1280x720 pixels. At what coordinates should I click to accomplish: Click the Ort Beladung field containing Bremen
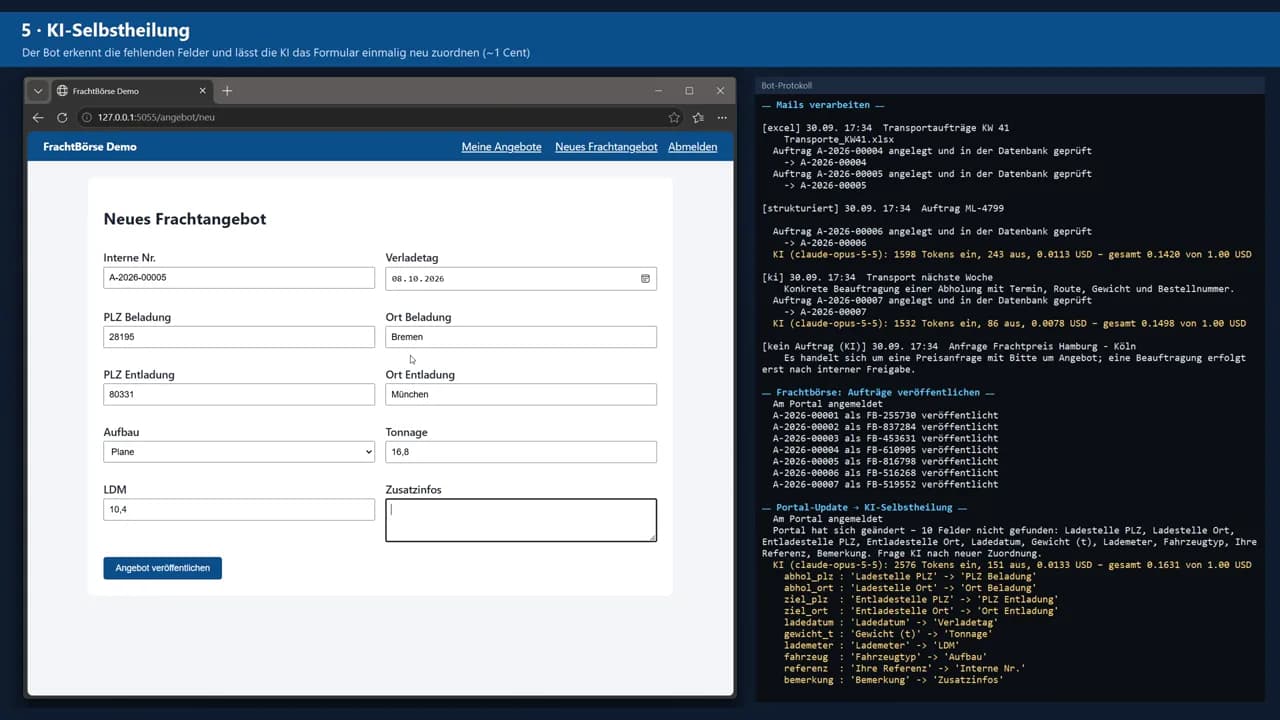coord(521,337)
